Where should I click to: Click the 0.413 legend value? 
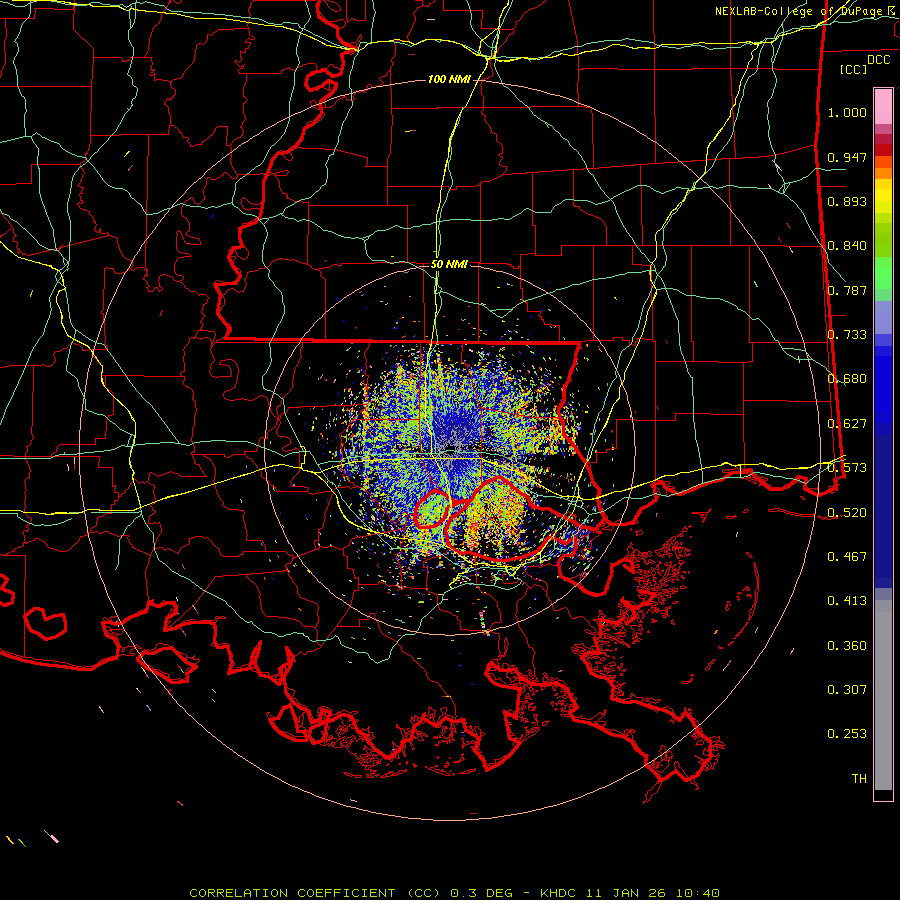[x=847, y=601]
